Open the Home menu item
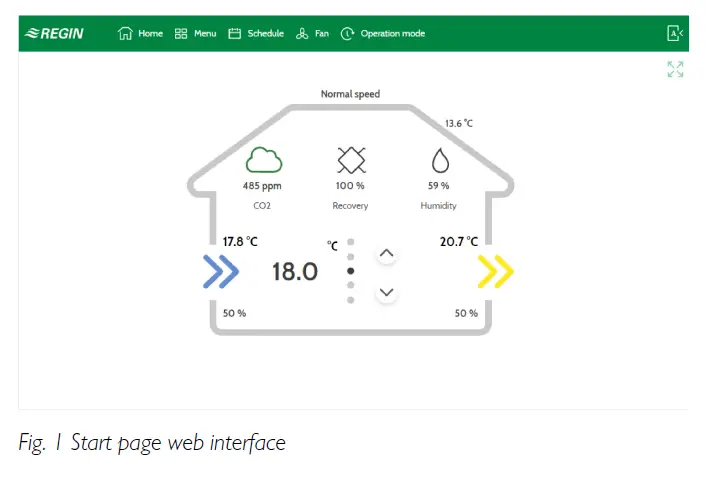Image resolution: width=725 pixels, height=479 pixels. (x=140, y=33)
